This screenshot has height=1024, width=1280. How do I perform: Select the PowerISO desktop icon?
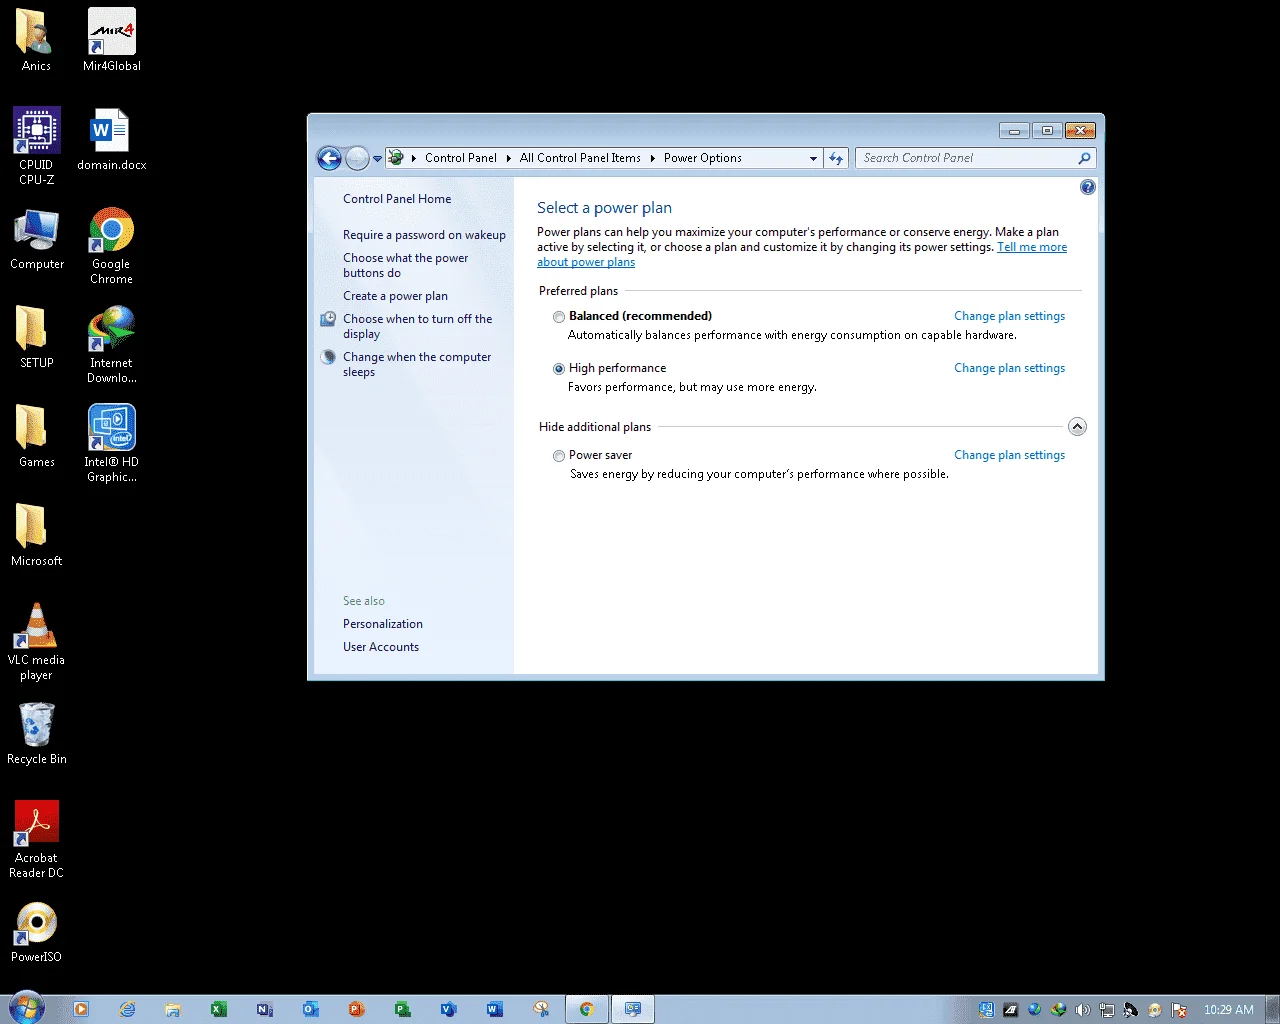37,932
